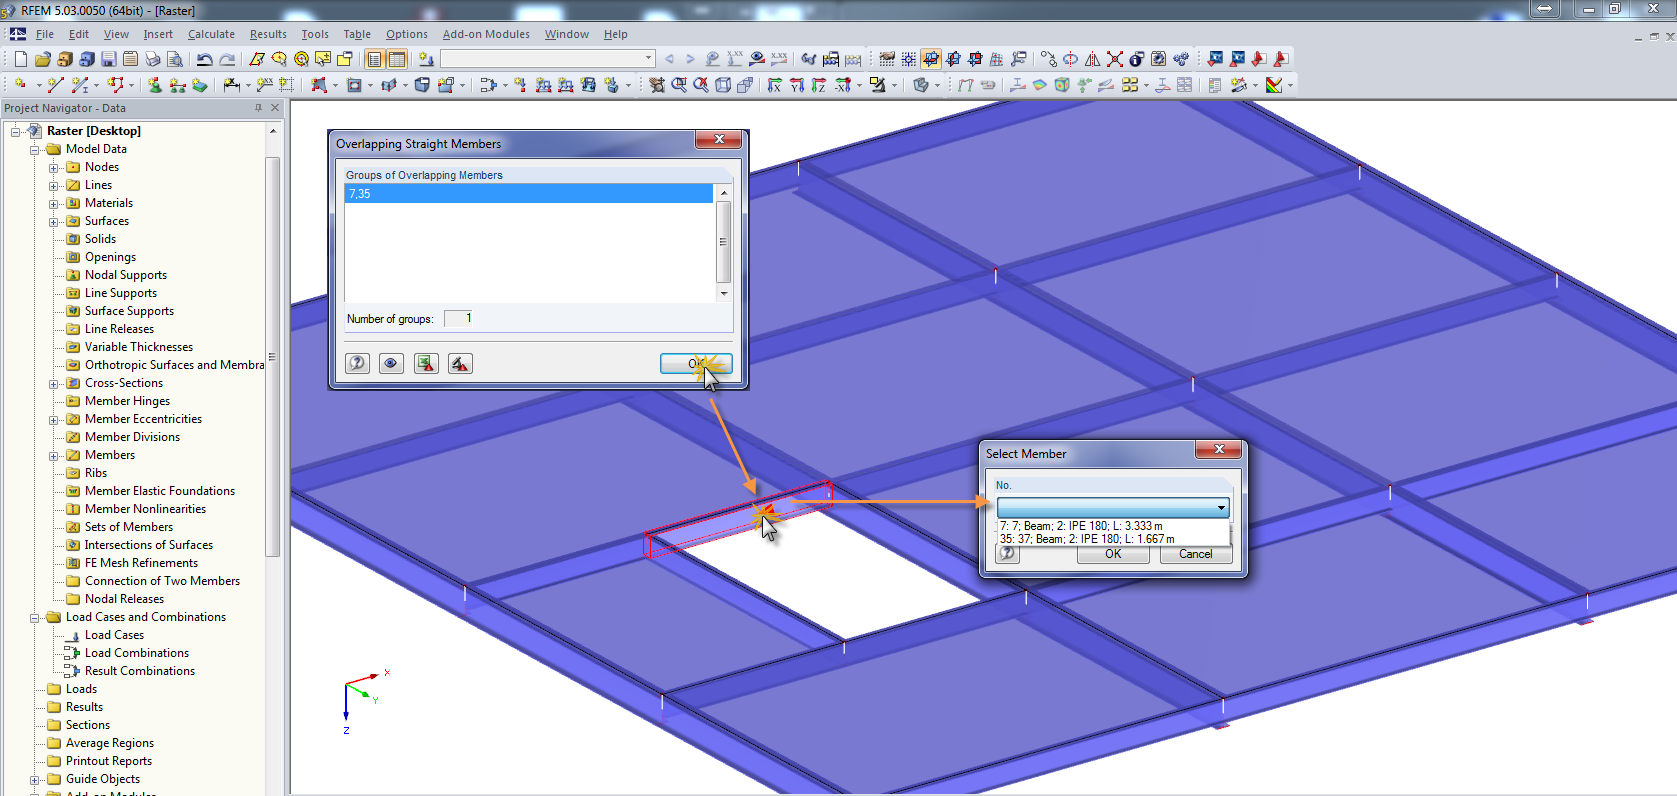The width and height of the screenshot is (1677, 796).
Task: Expand the Guide Objects folder
Action: click(x=35, y=780)
